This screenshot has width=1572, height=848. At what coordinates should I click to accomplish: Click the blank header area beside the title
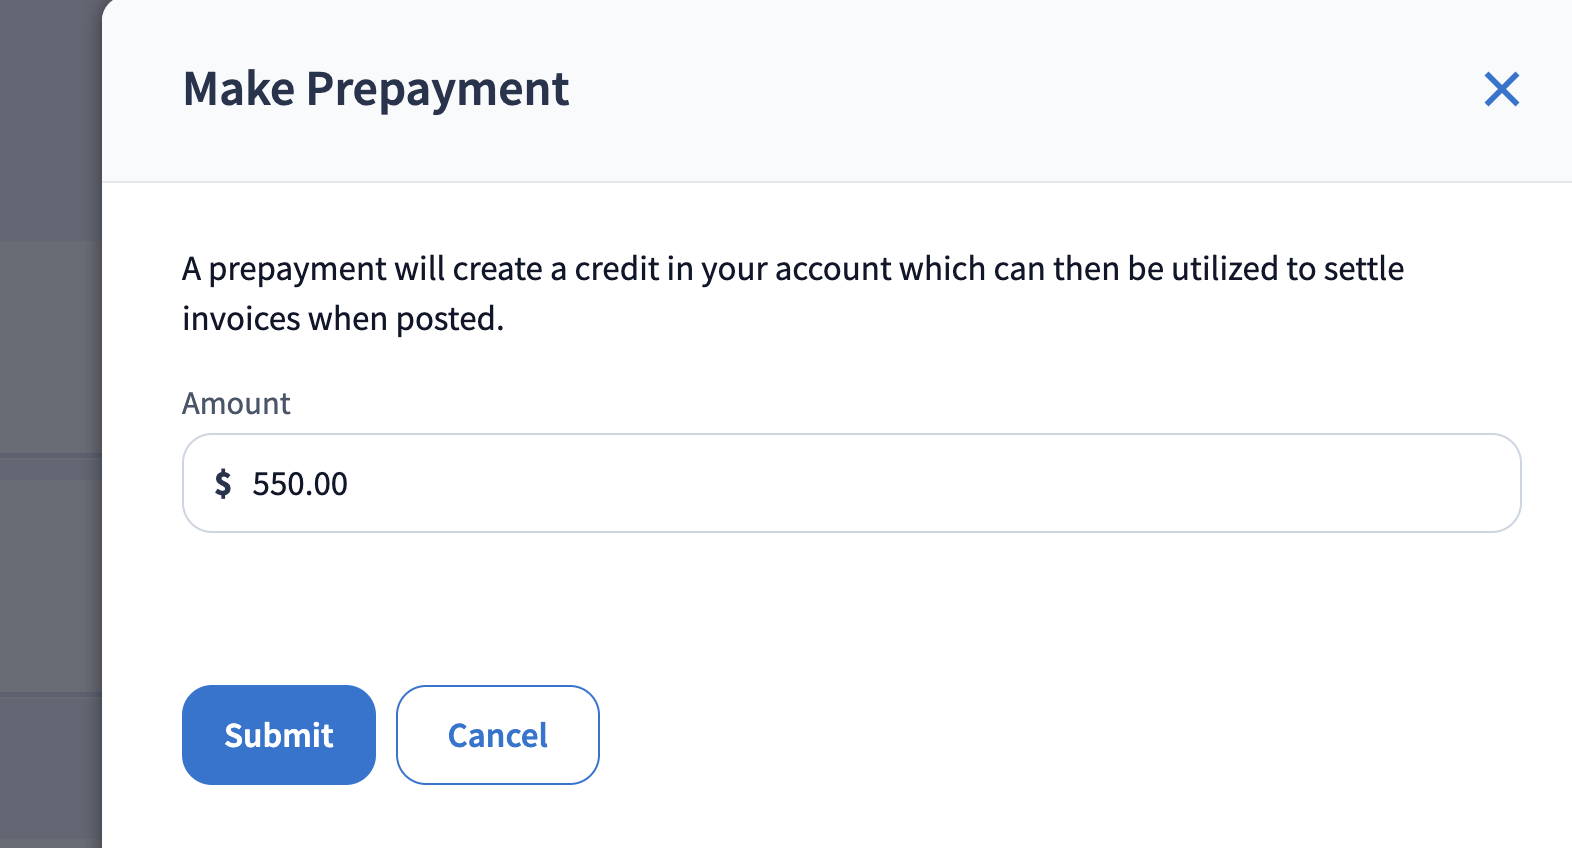[1000, 89]
